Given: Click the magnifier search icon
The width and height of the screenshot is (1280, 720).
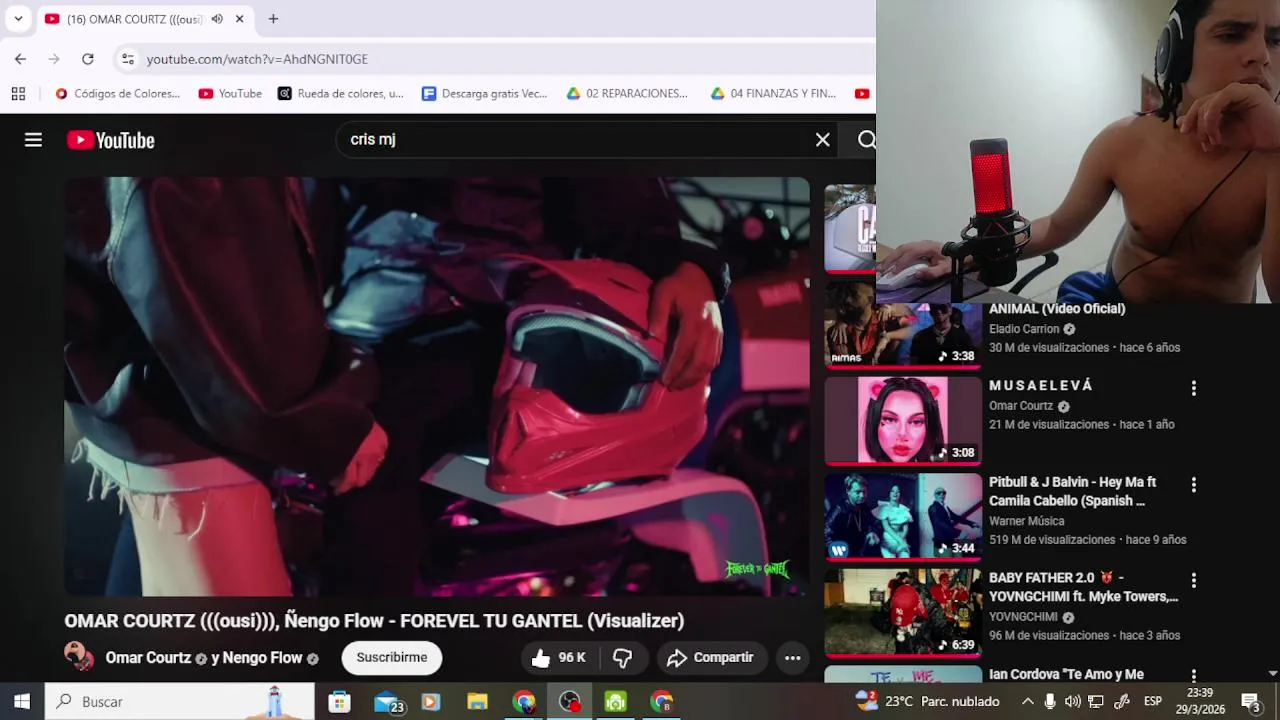Looking at the screenshot, I should coord(866,140).
